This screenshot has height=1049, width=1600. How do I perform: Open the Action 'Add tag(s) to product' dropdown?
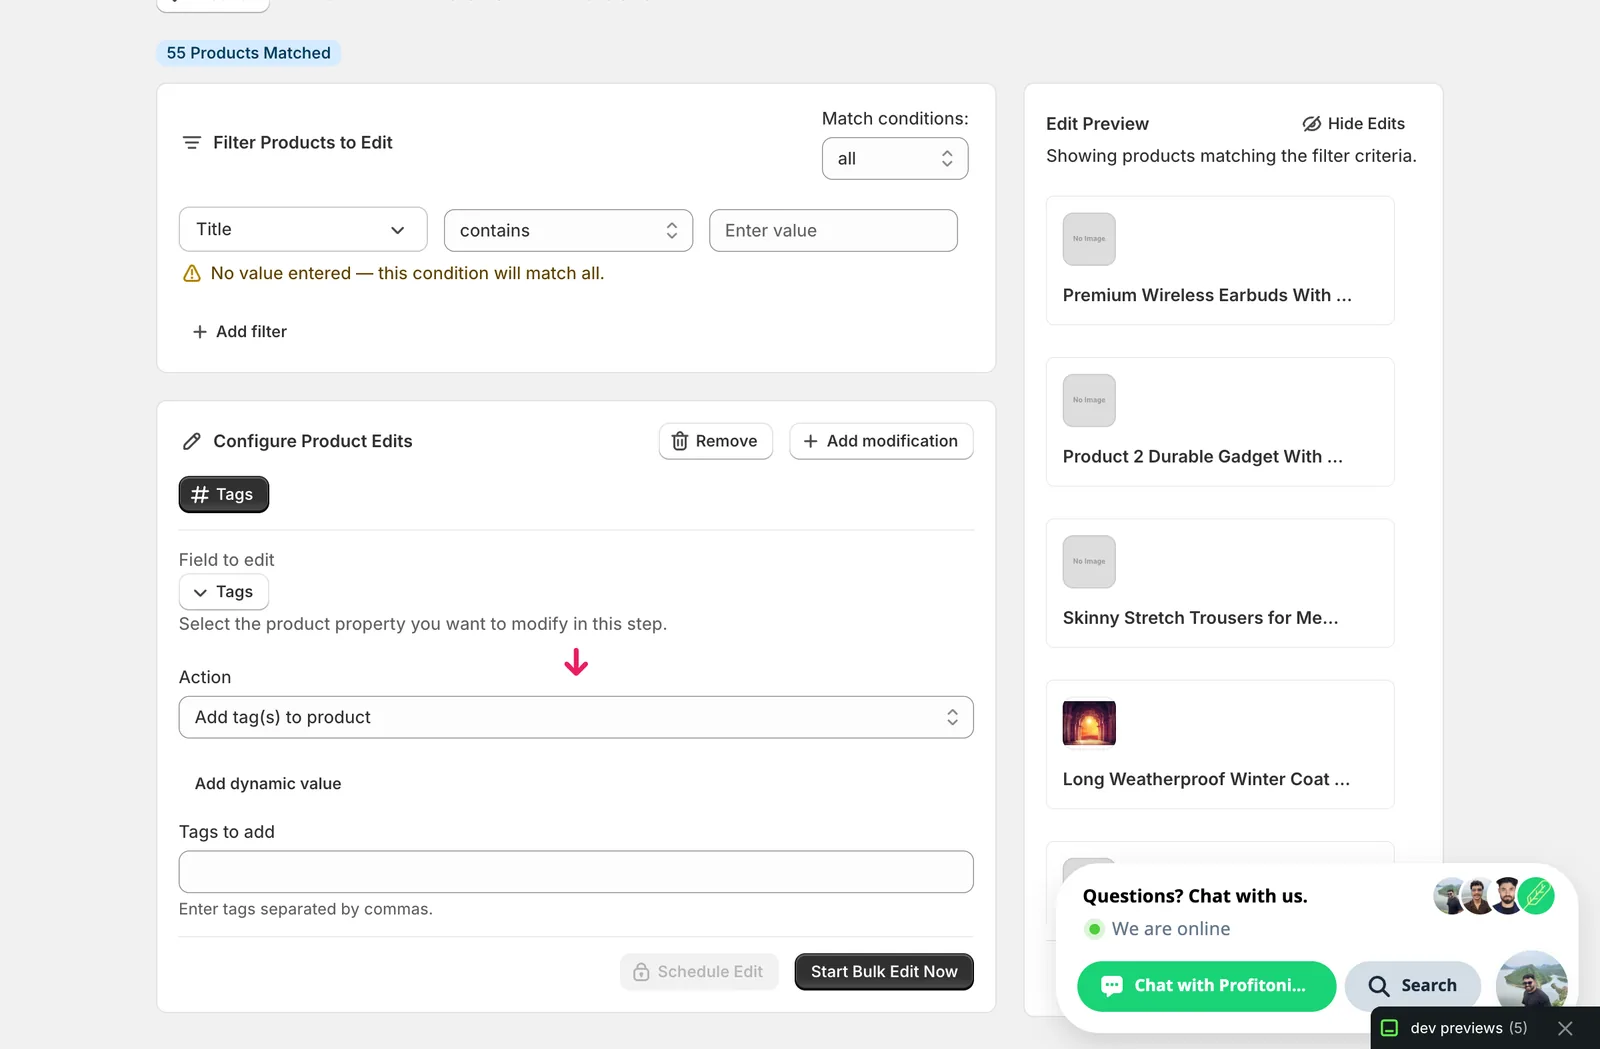pyautogui.click(x=576, y=717)
